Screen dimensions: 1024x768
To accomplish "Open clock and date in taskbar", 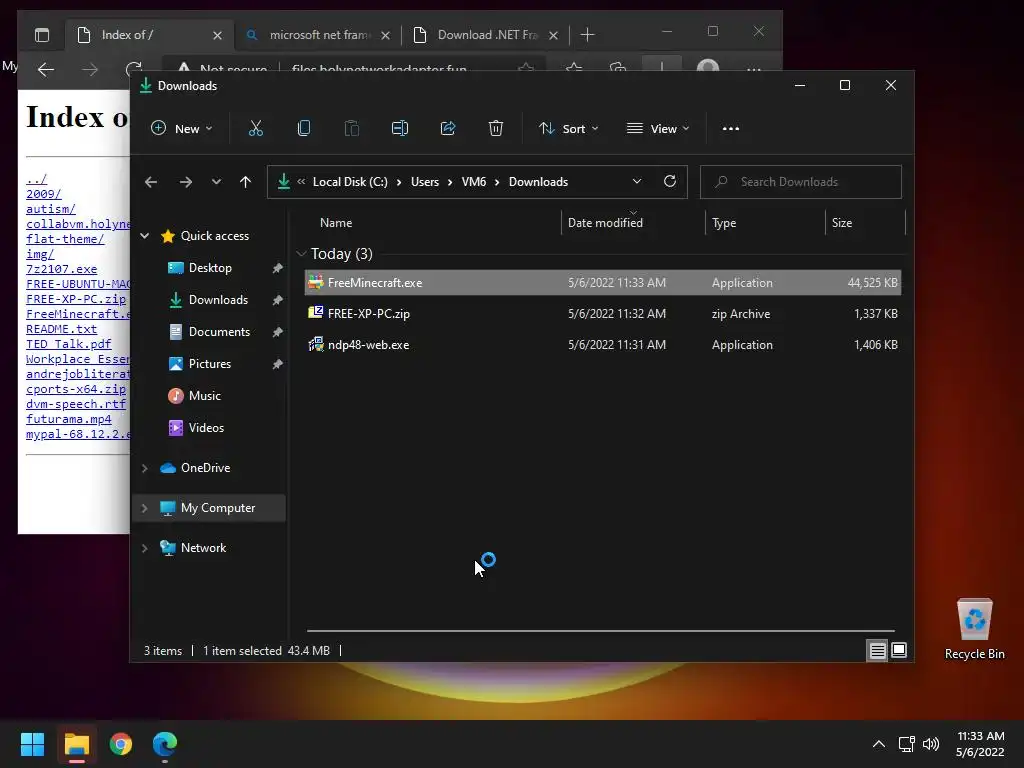I will [980, 744].
